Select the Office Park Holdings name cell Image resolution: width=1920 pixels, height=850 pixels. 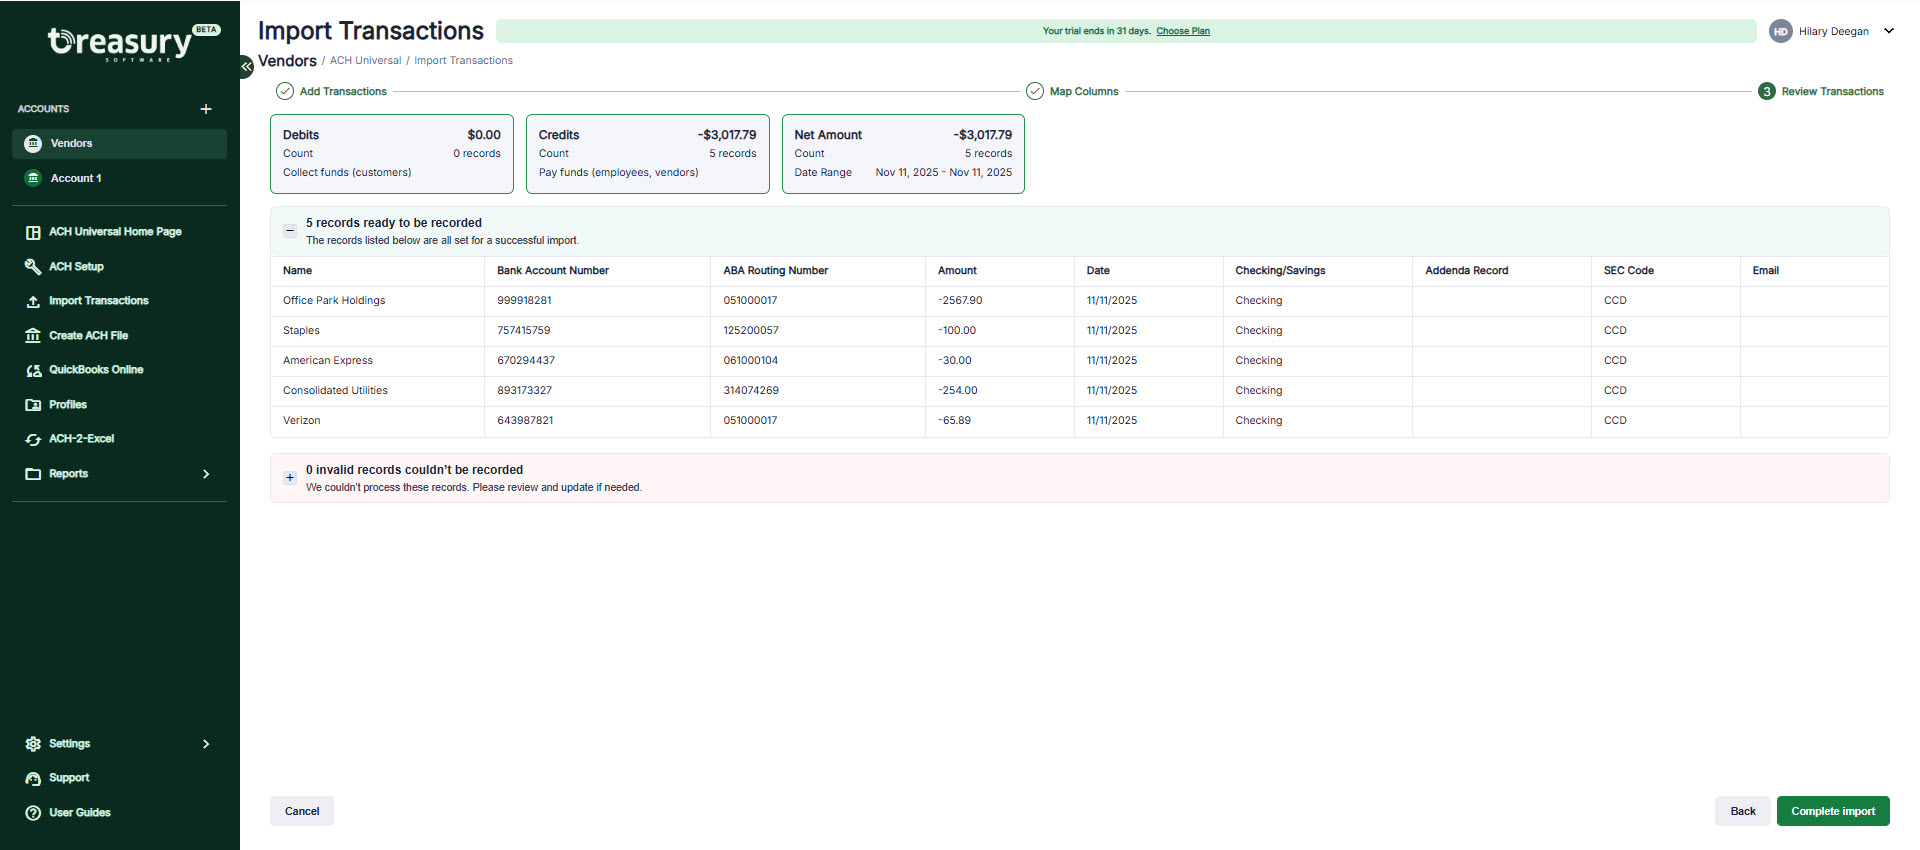click(x=377, y=301)
